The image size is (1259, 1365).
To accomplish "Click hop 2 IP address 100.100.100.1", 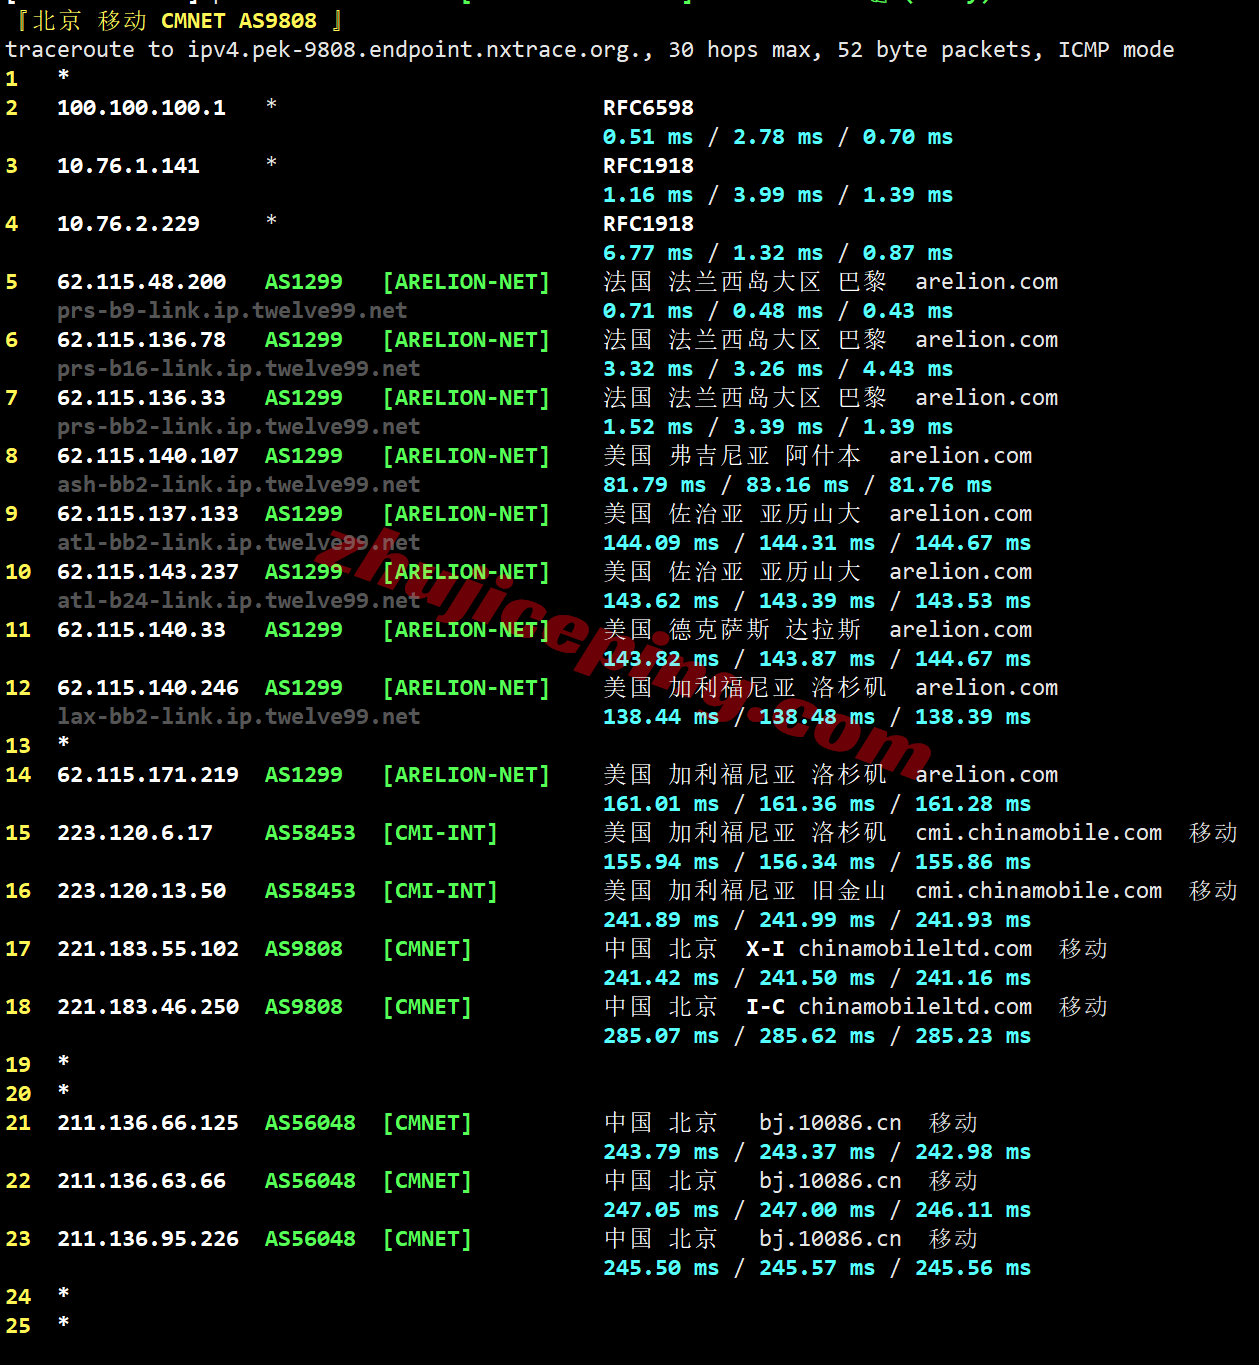I will click(141, 108).
